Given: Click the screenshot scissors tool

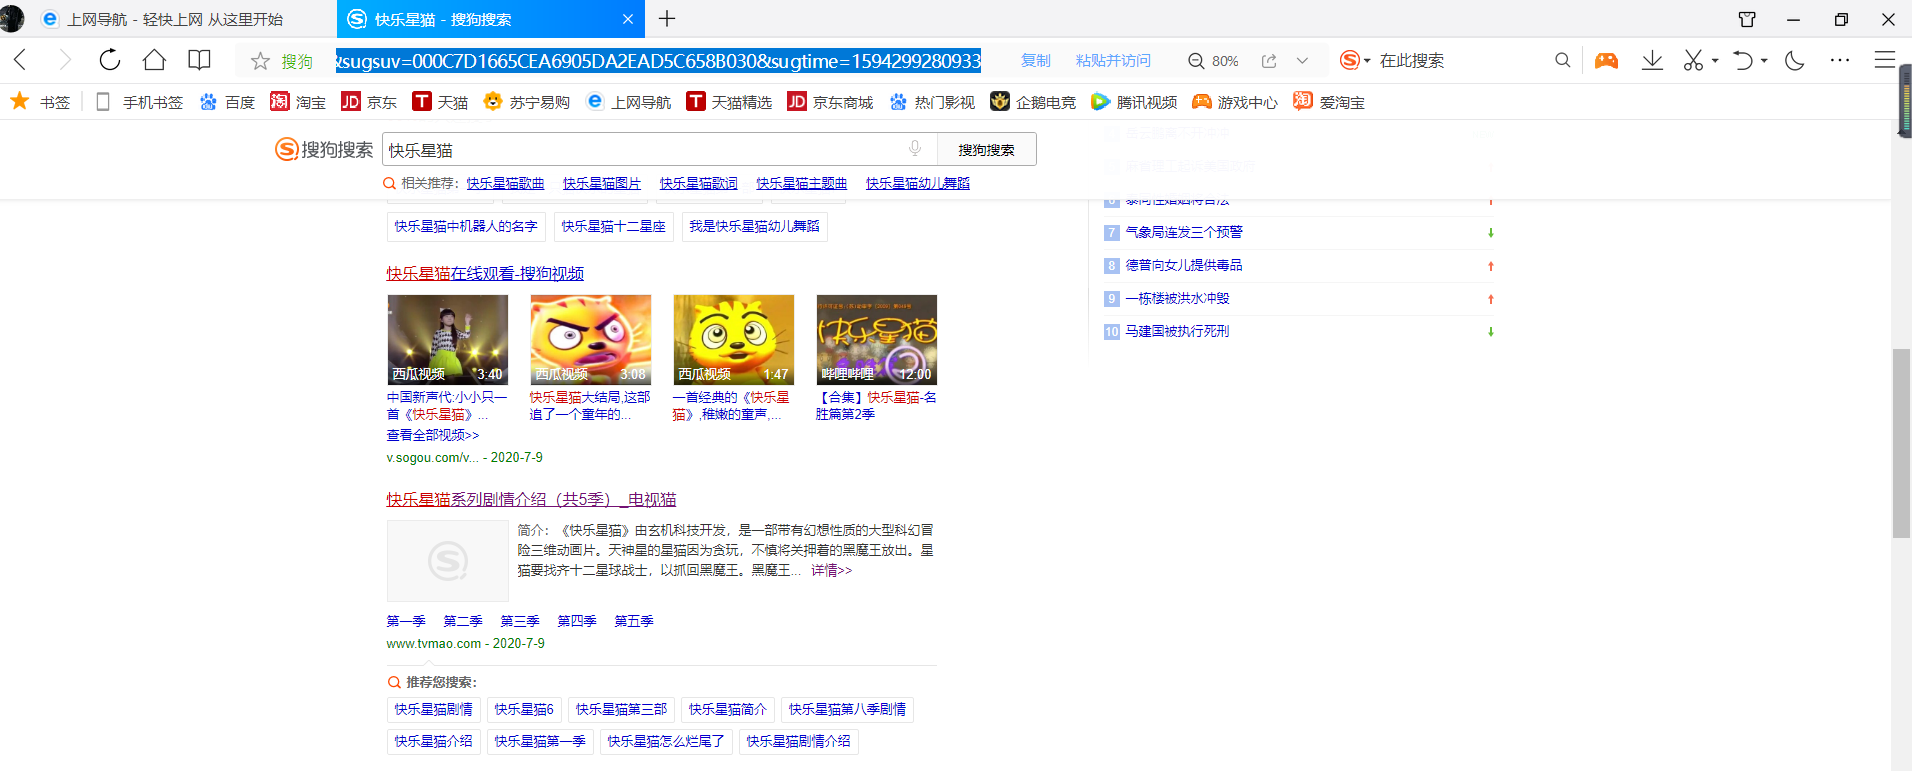Looking at the screenshot, I should click(1693, 60).
